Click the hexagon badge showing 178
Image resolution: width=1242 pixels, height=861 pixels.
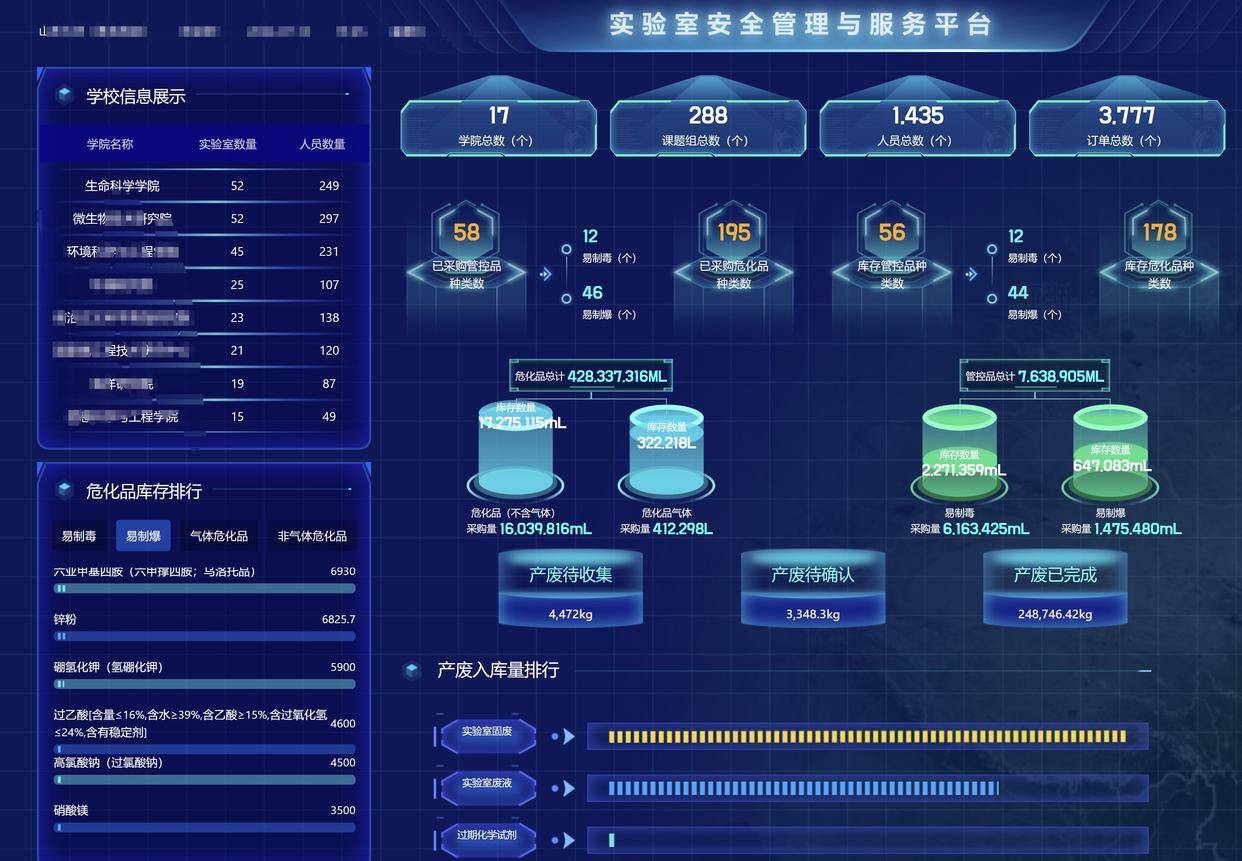click(1159, 232)
